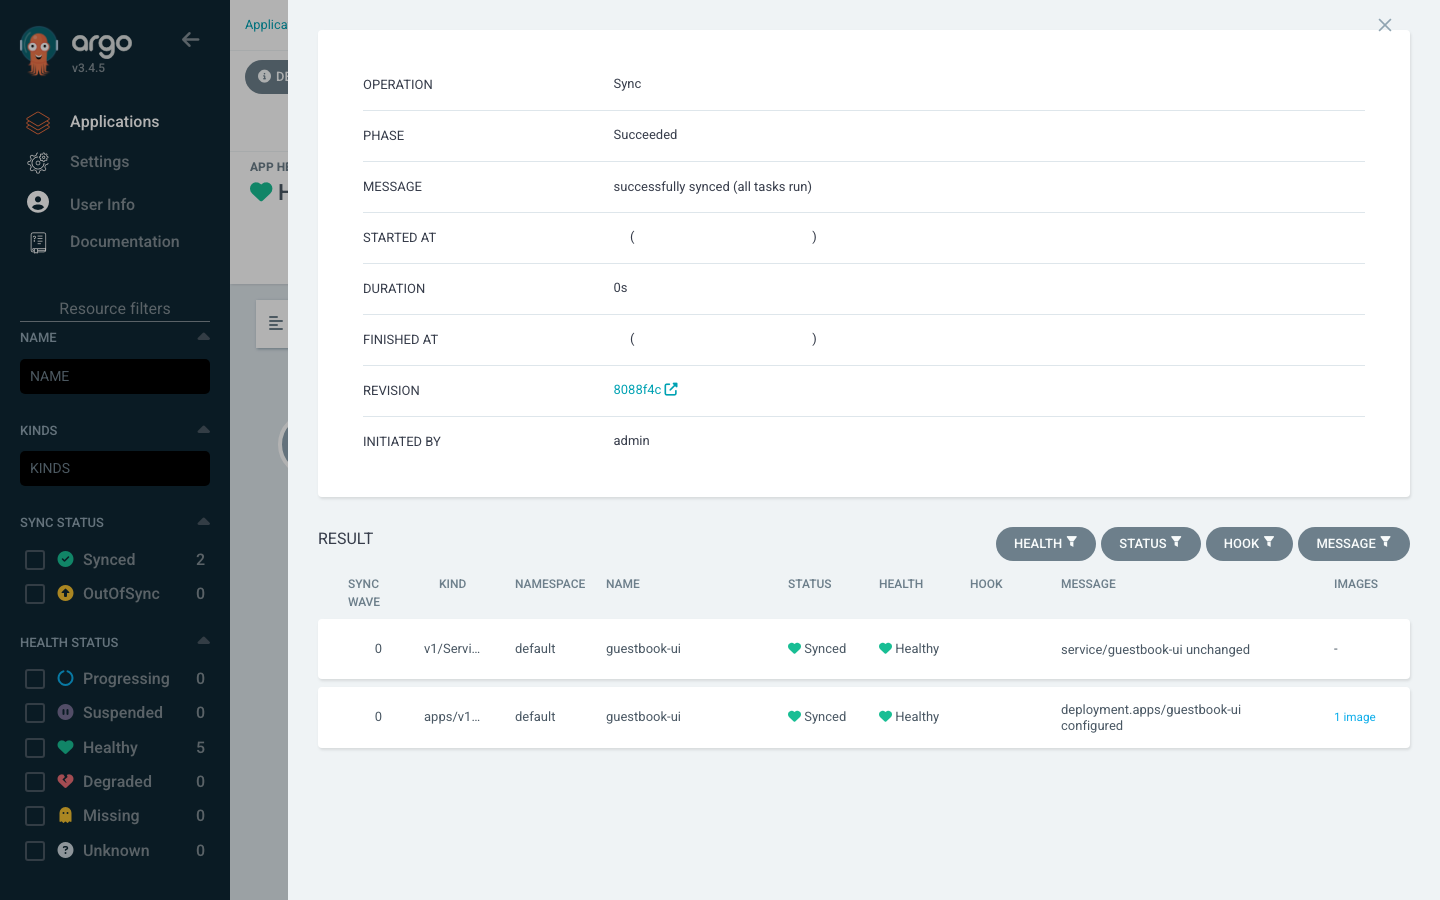The width and height of the screenshot is (1440, 900).
Task: Open the HEALTH filter dropdown
Action: click(x=1046, y=544)
